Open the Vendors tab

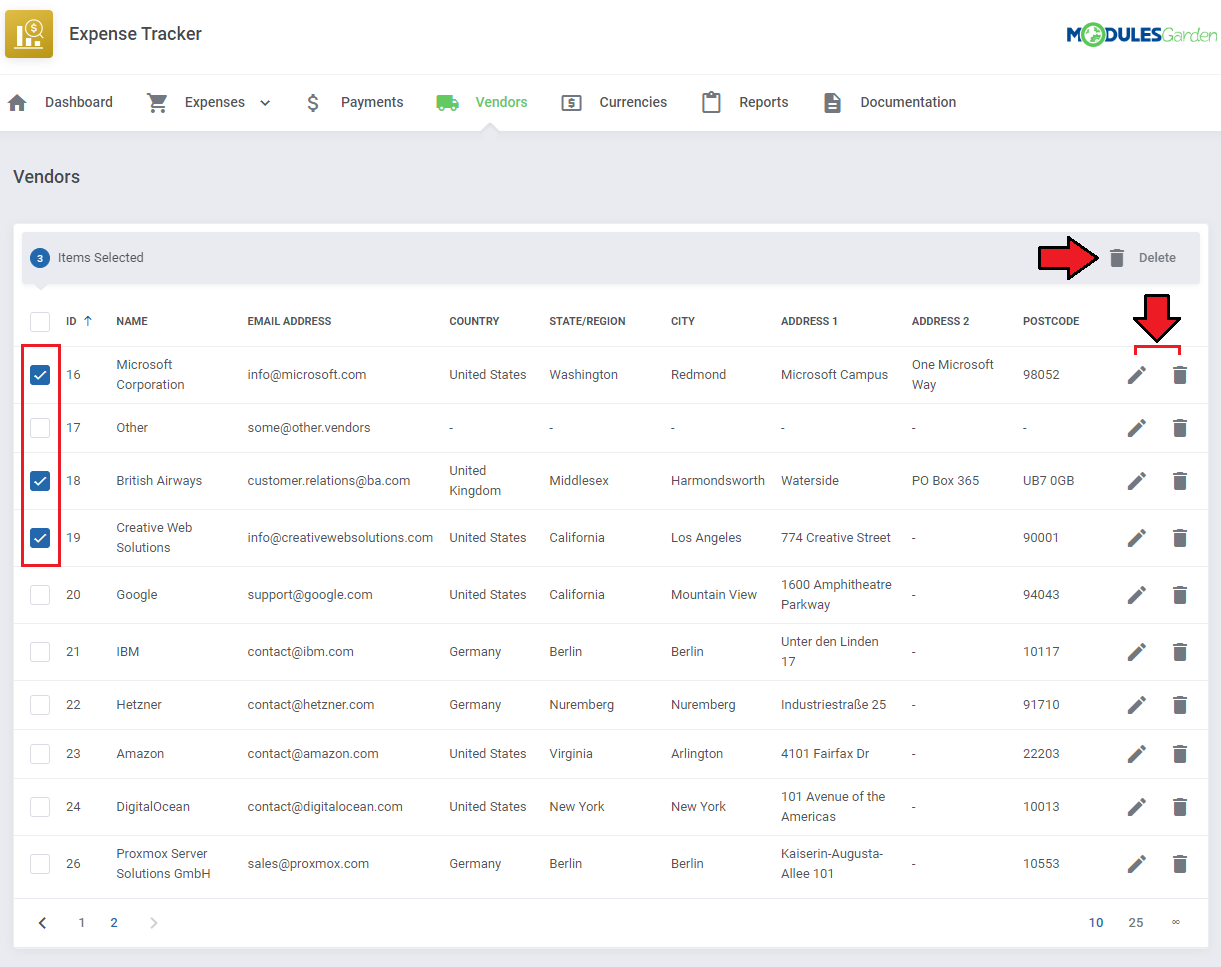click(x=482, y=102)
